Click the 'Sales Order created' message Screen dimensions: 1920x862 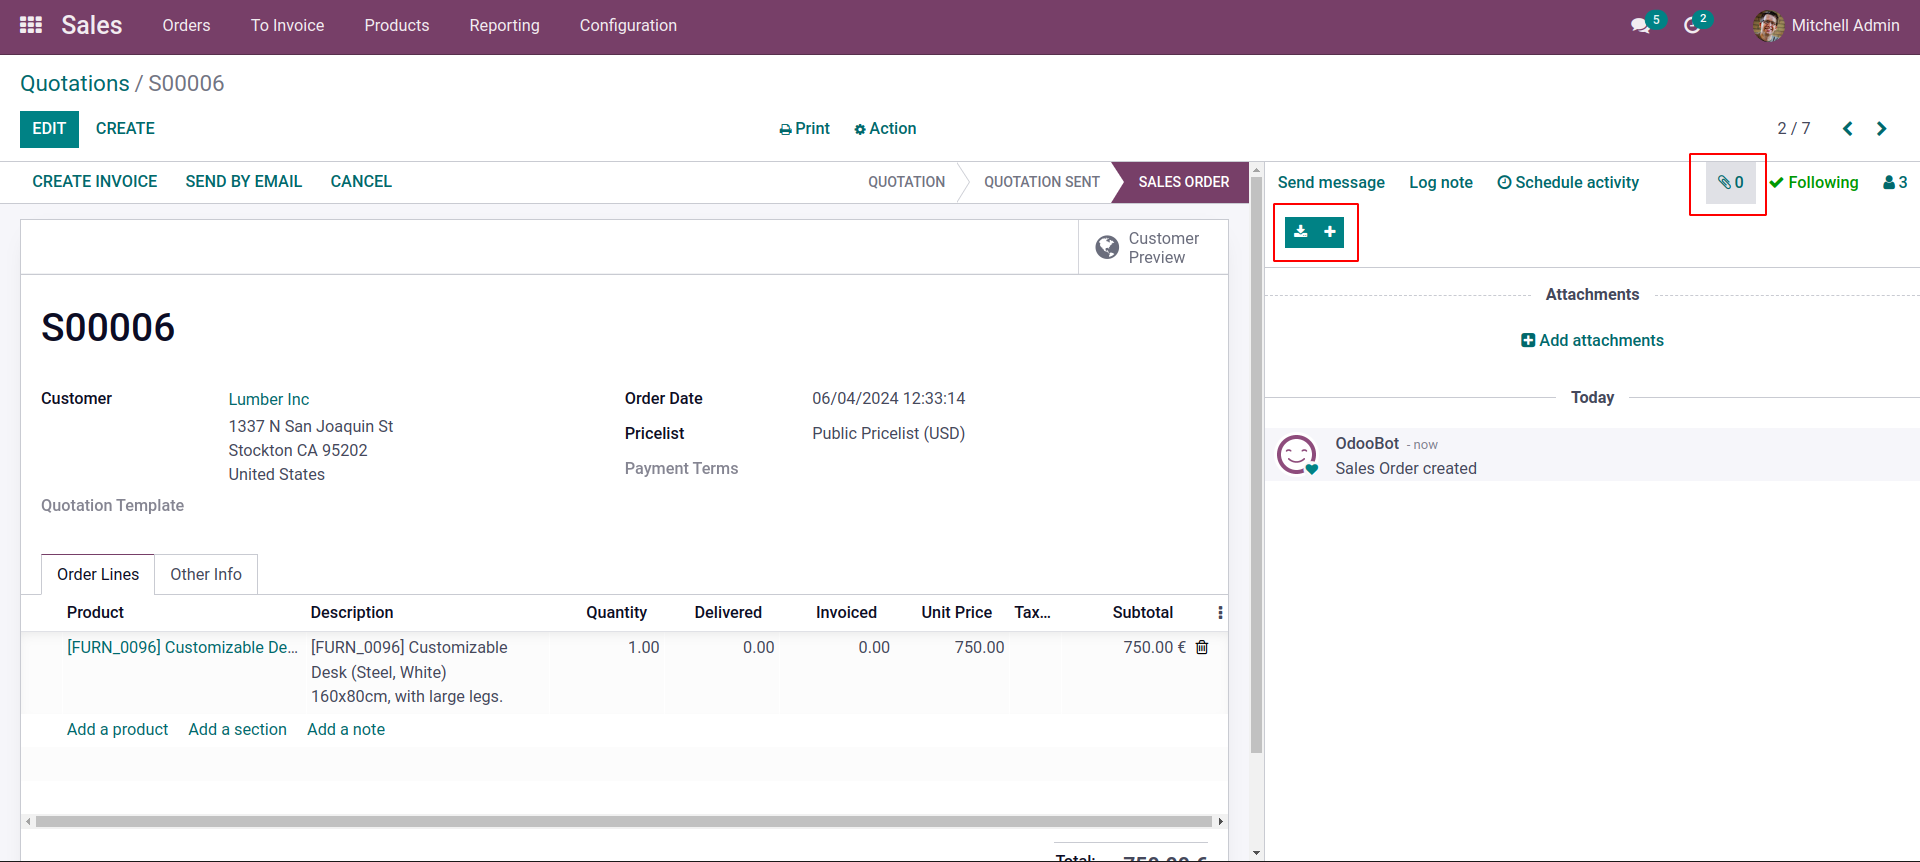tap(1406, 469)
